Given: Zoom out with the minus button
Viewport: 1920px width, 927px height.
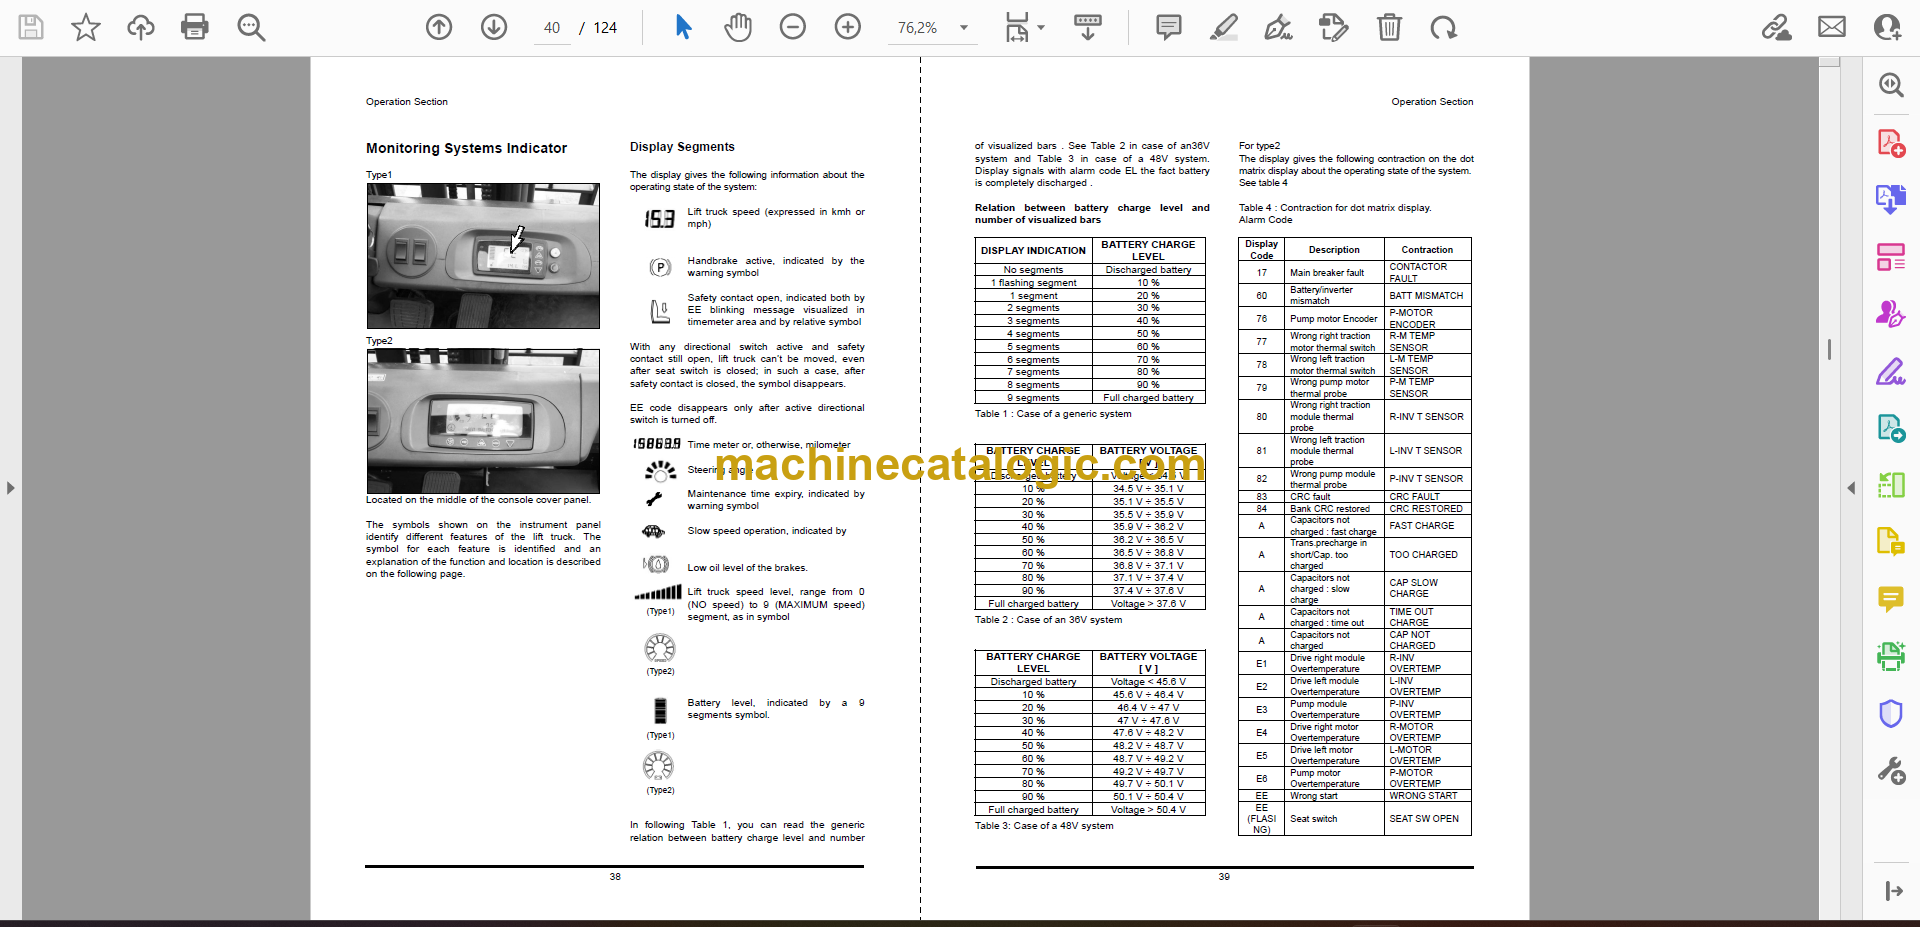Looking at the screenshot, I should point(793,27).
